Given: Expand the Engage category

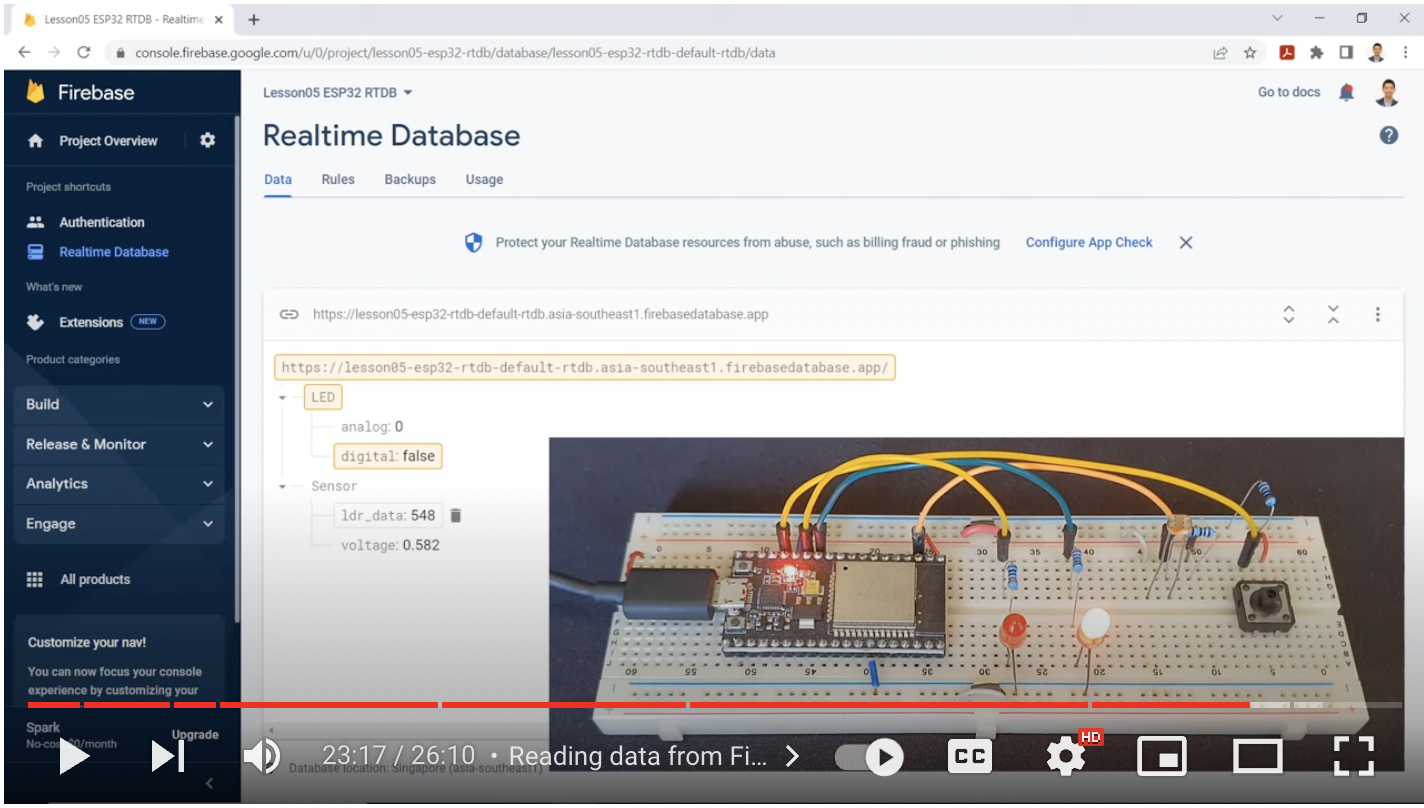Looking at the screenshot, I should pyautogui.click(x=119, y=524).
